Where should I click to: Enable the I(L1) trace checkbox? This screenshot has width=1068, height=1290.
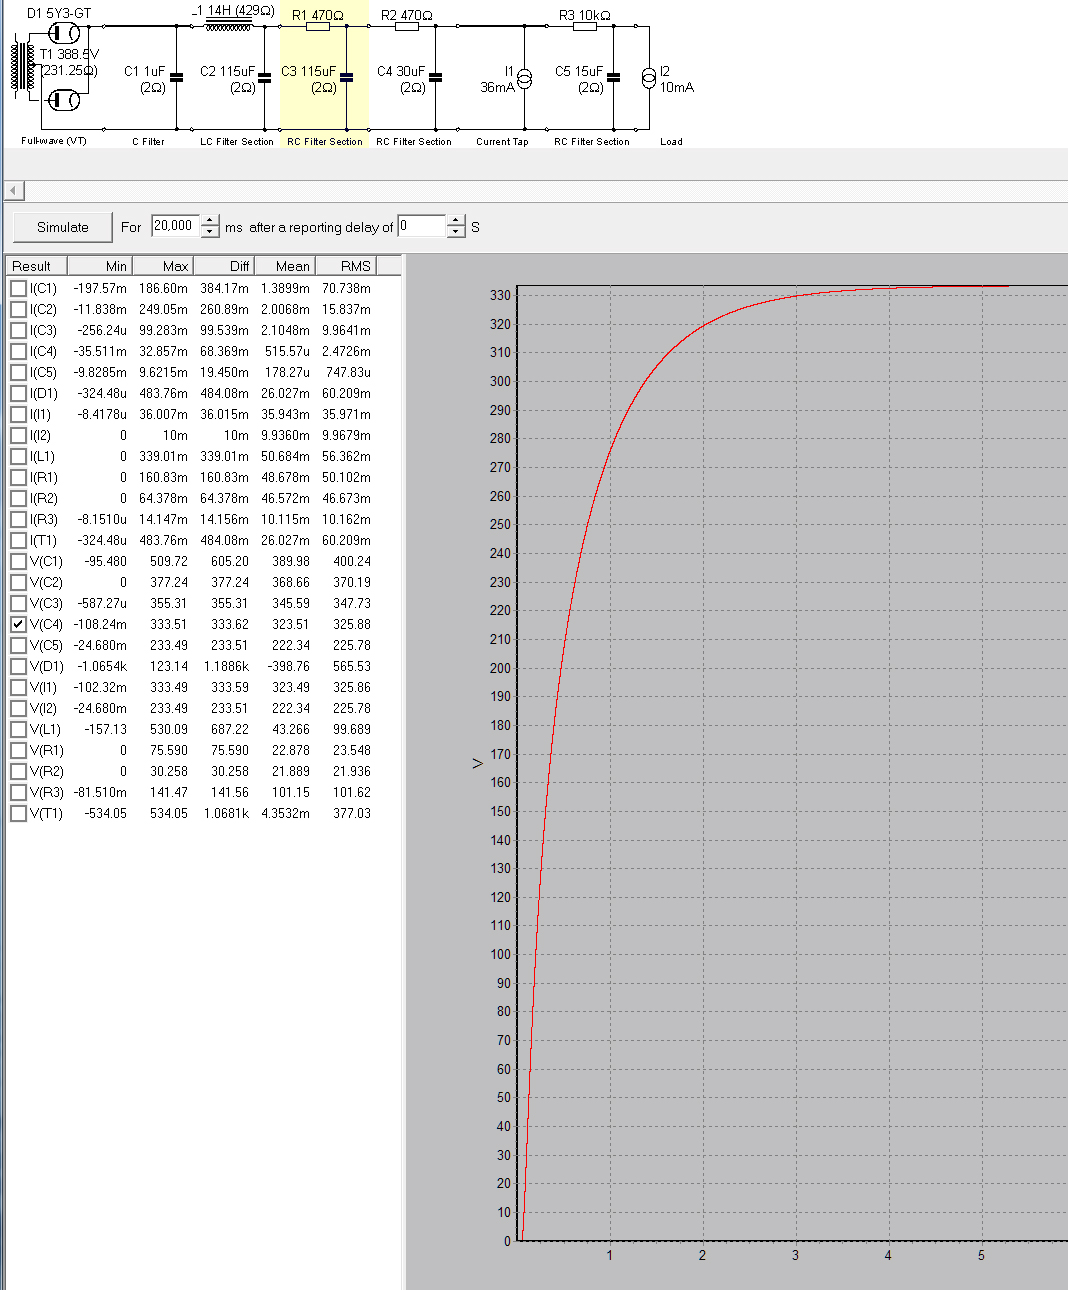pyautogui.click(x=18, y=456)
